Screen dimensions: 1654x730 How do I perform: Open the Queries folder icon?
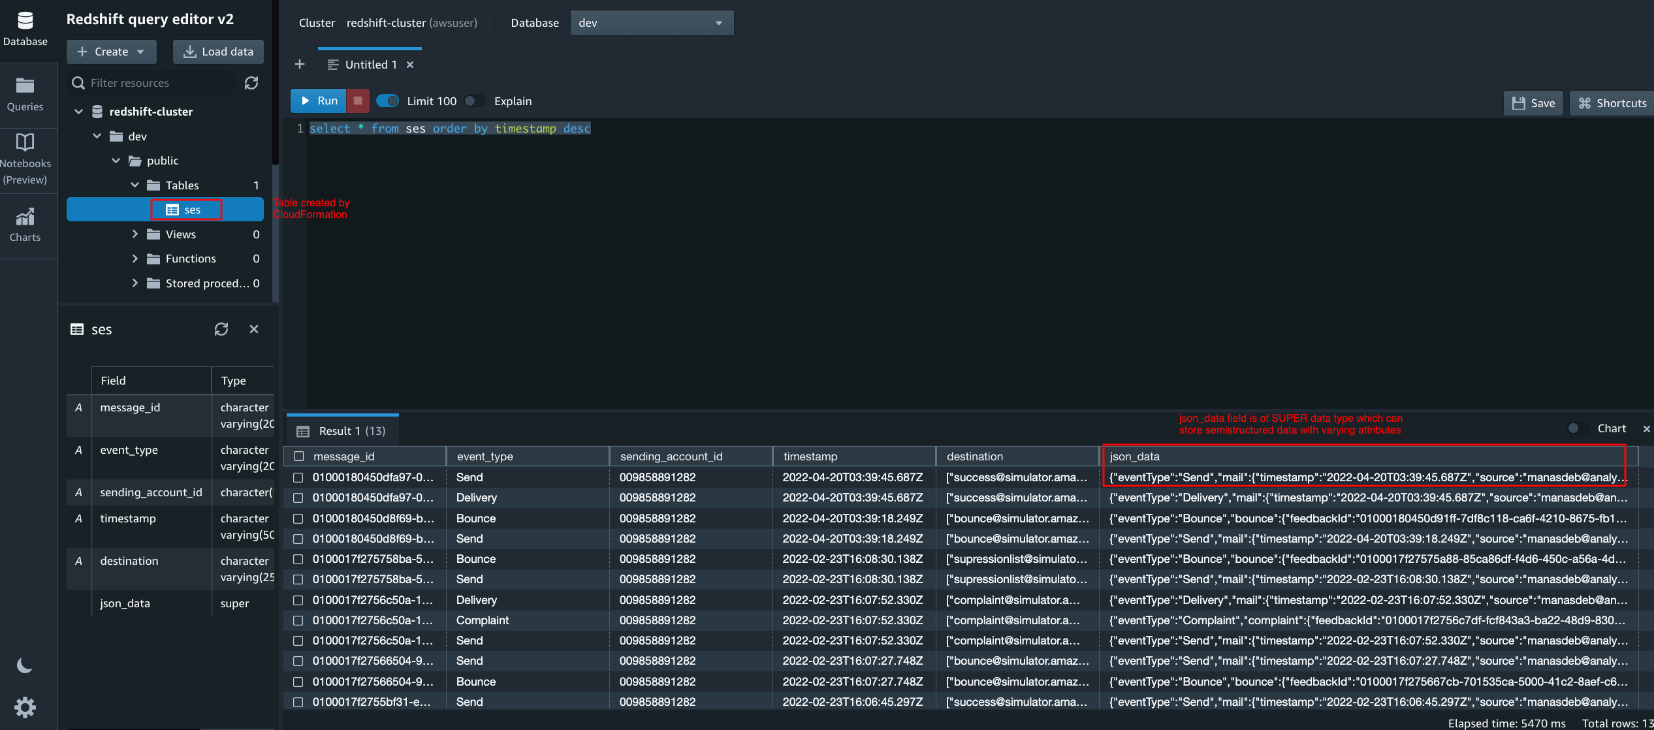(25, 86)
